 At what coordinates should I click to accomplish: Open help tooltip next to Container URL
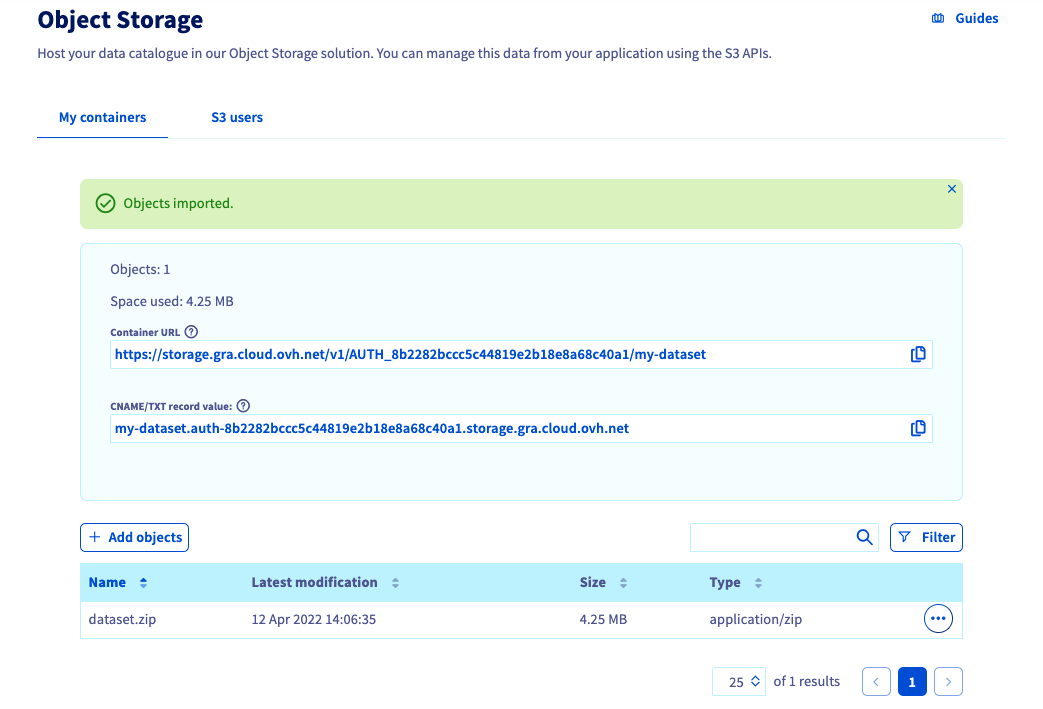(192, 332)
